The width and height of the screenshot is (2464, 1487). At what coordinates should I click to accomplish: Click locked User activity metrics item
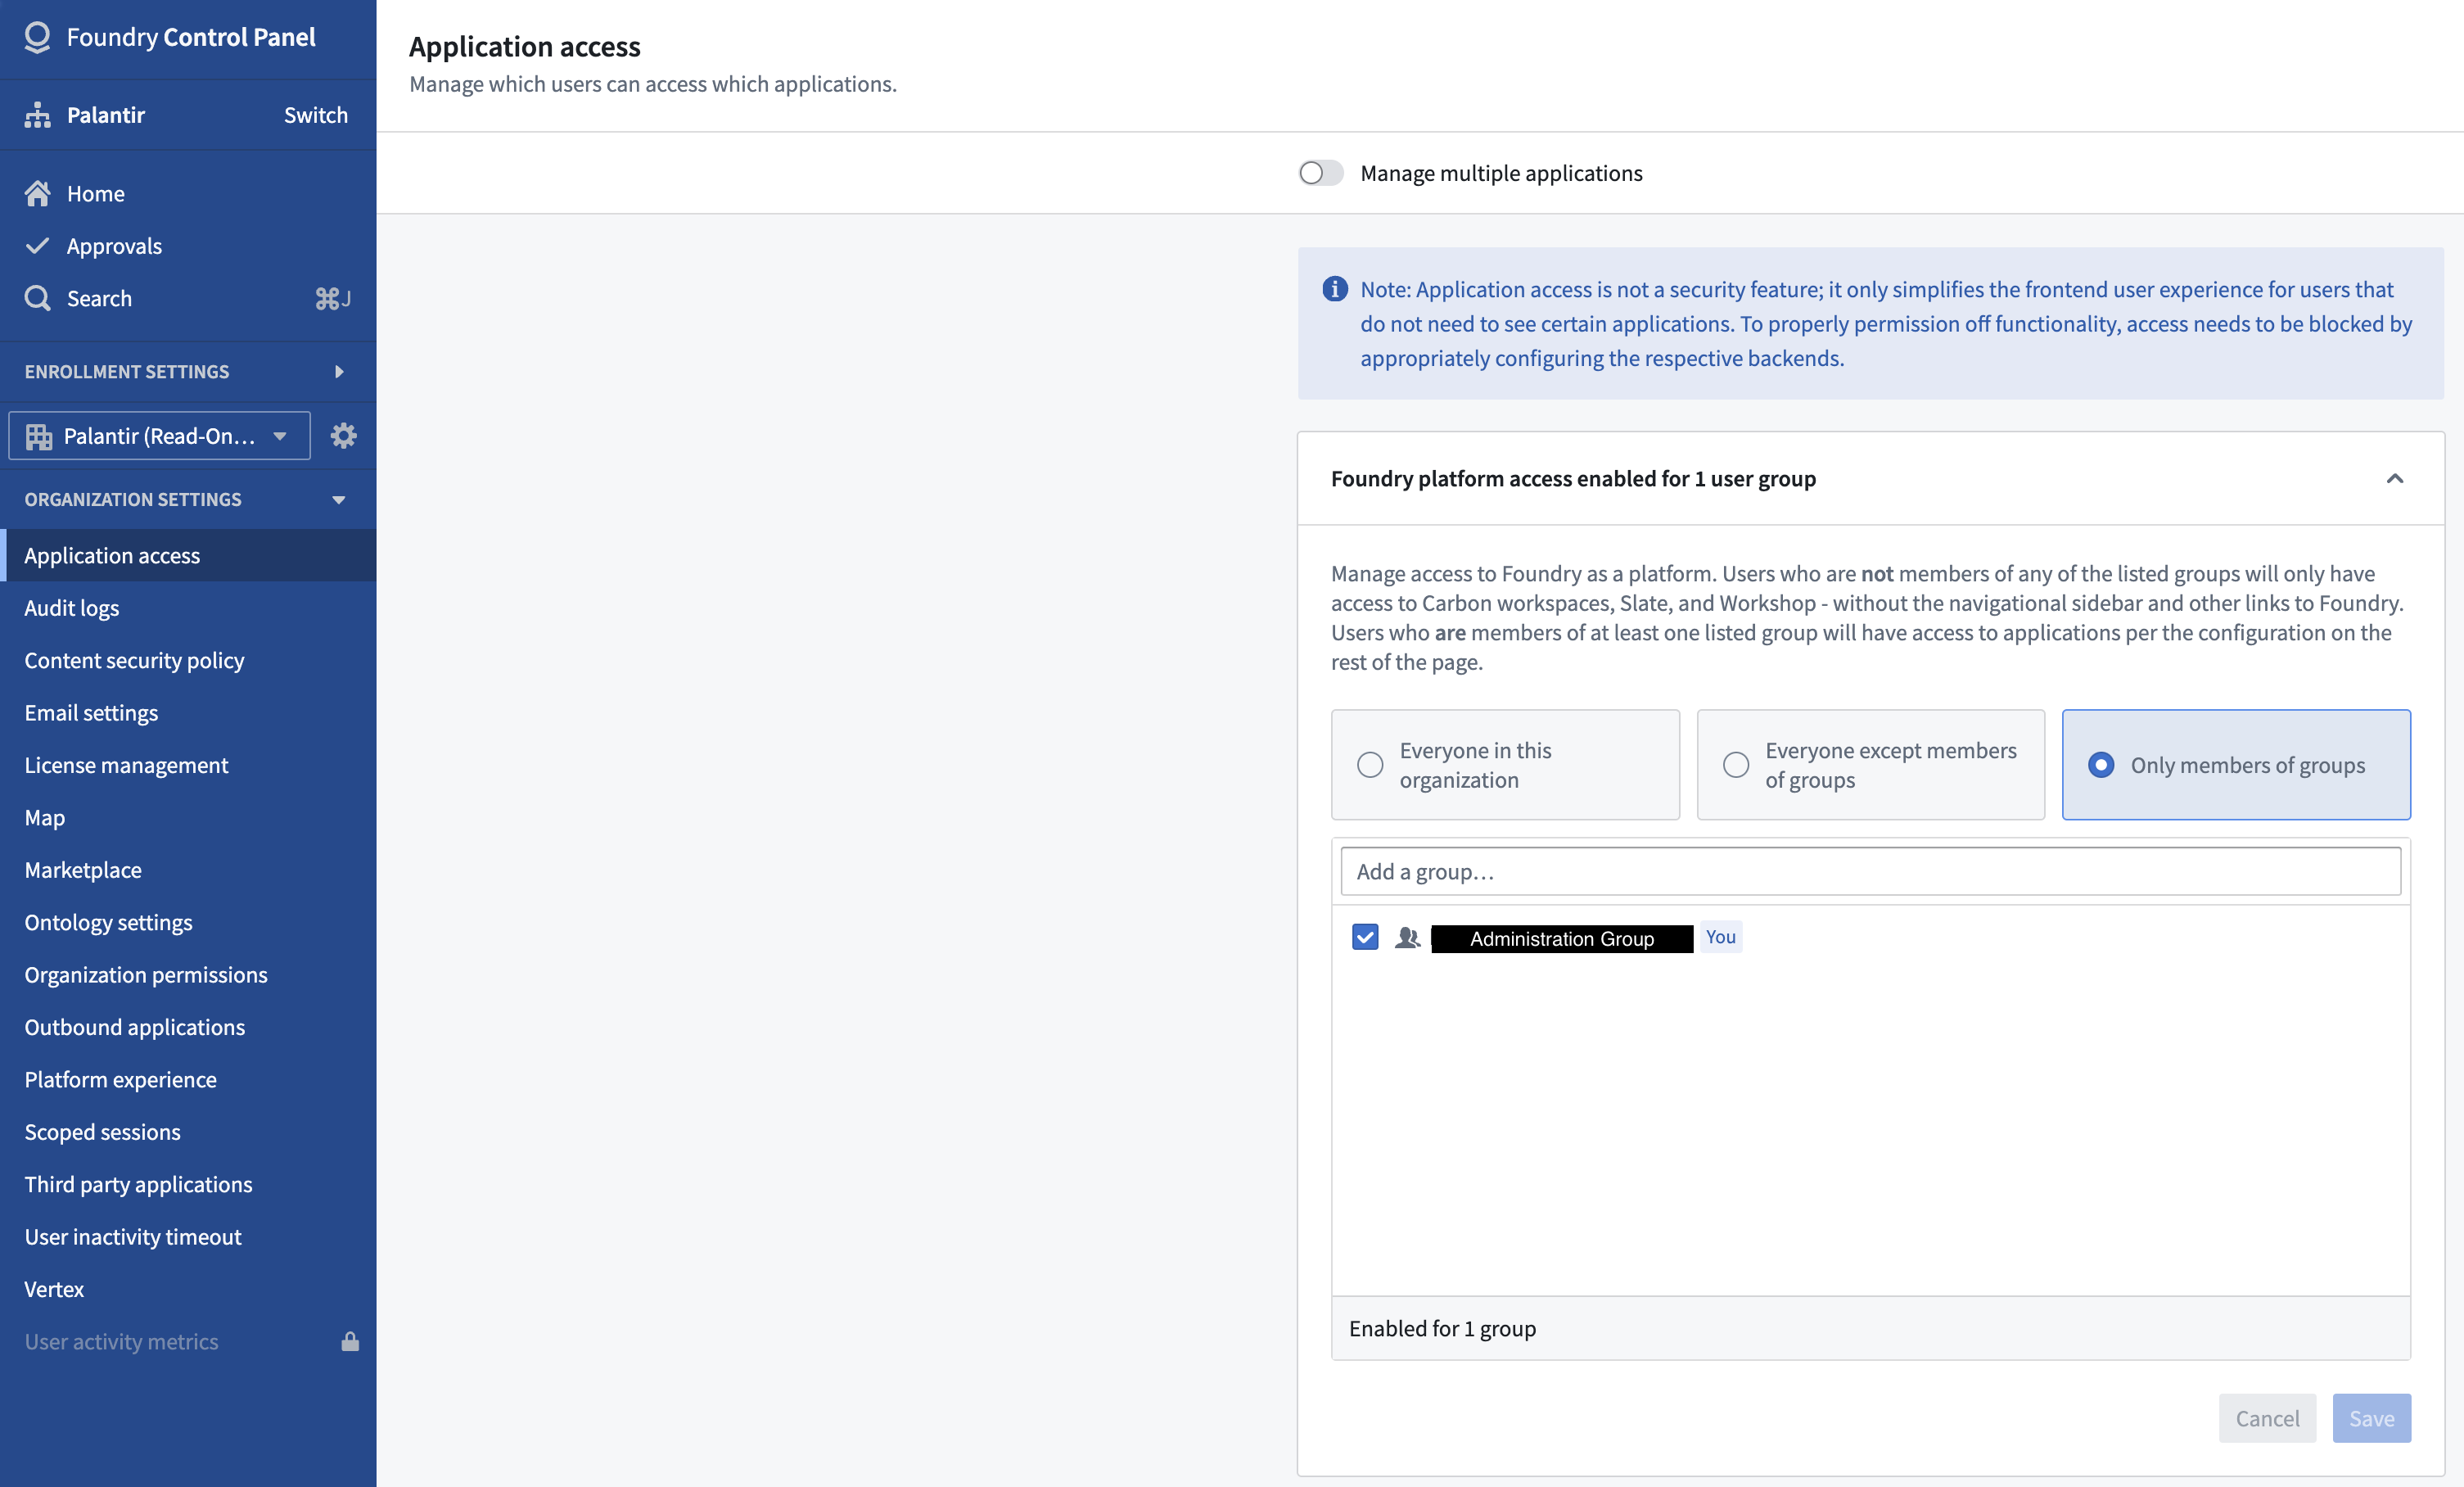tap(188, 1341)
